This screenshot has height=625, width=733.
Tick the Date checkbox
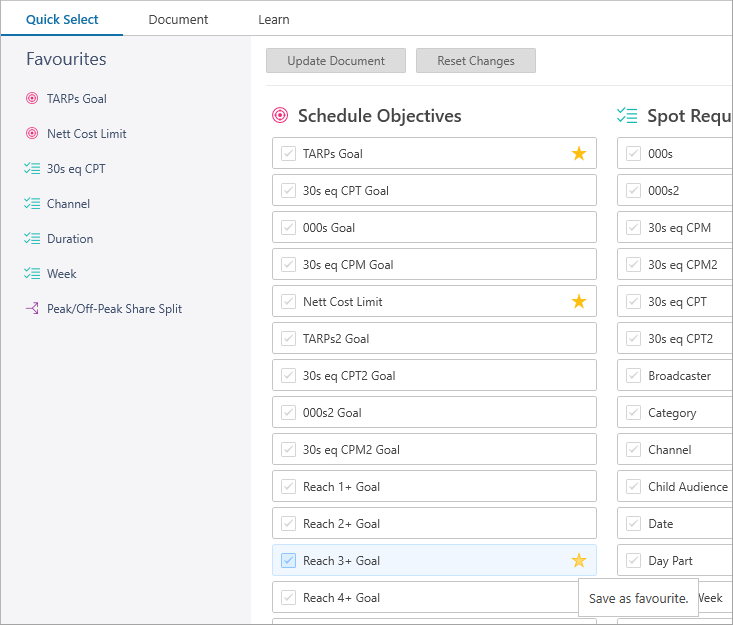click(633, 523)
